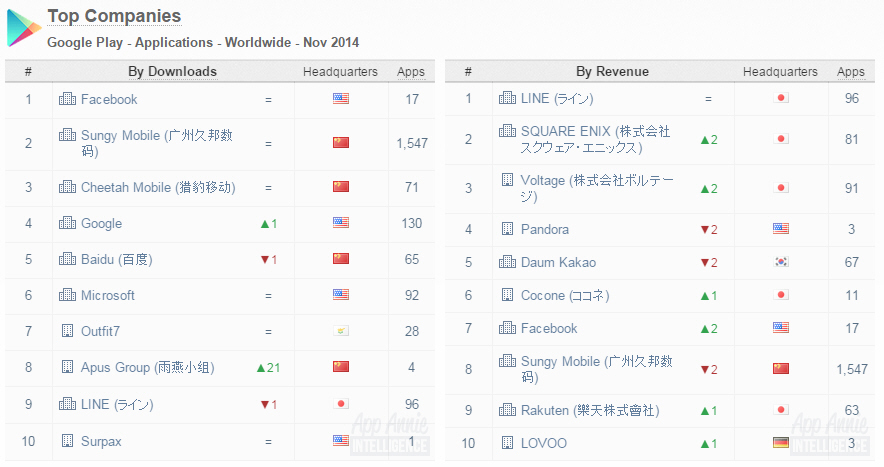Image resolution: width=884 pixels, height=467 pixels.
Task: Open the Apus Group company link
Action: 148,367
